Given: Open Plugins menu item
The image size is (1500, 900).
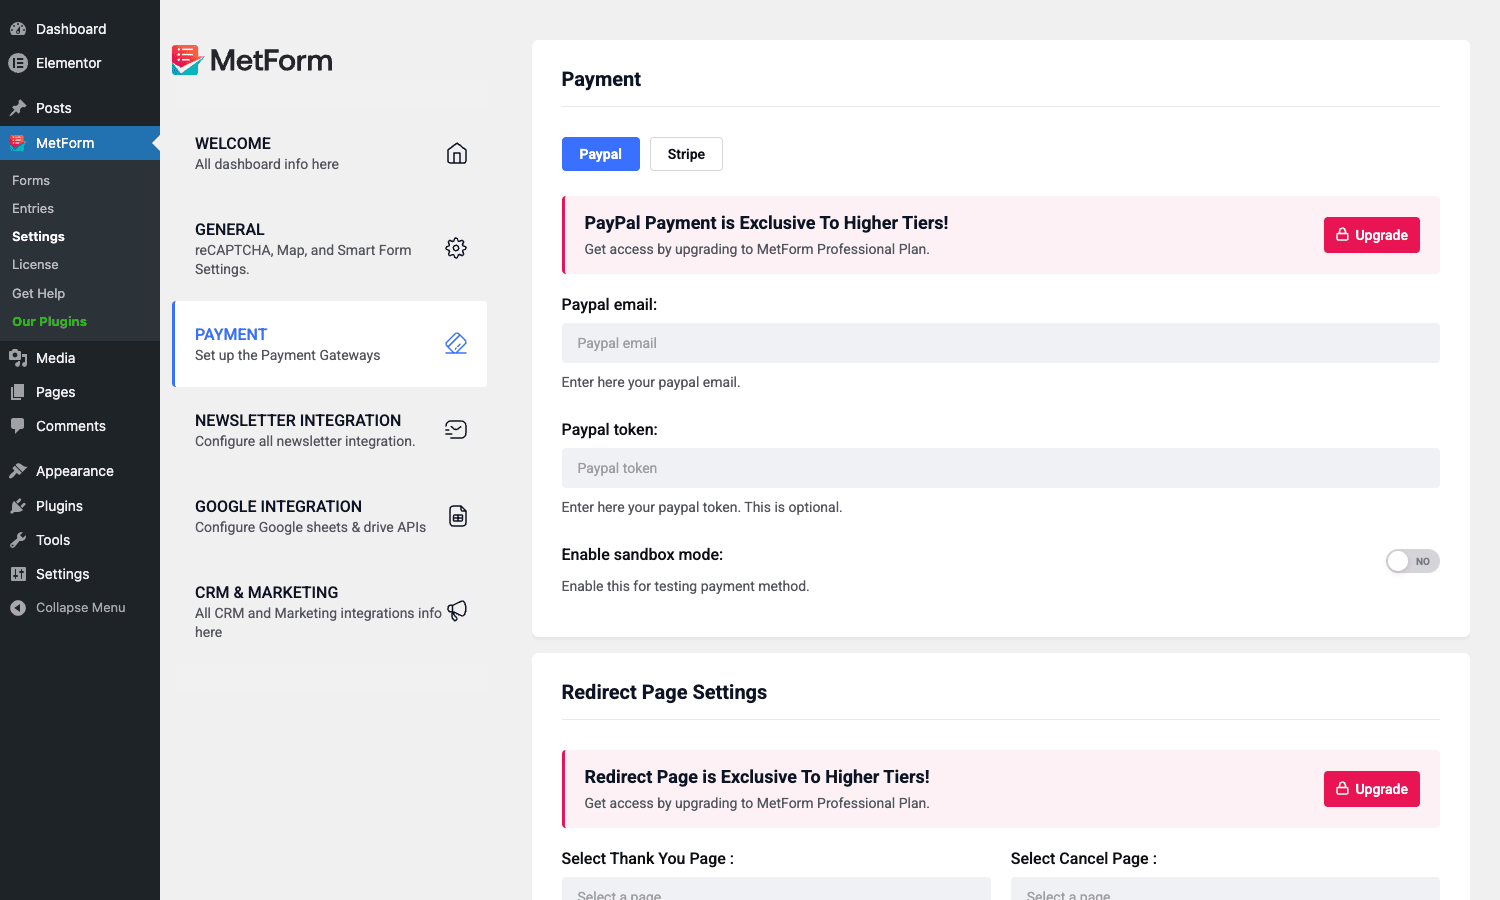Looking at the screenshot, I should click(x=80, y=506).
